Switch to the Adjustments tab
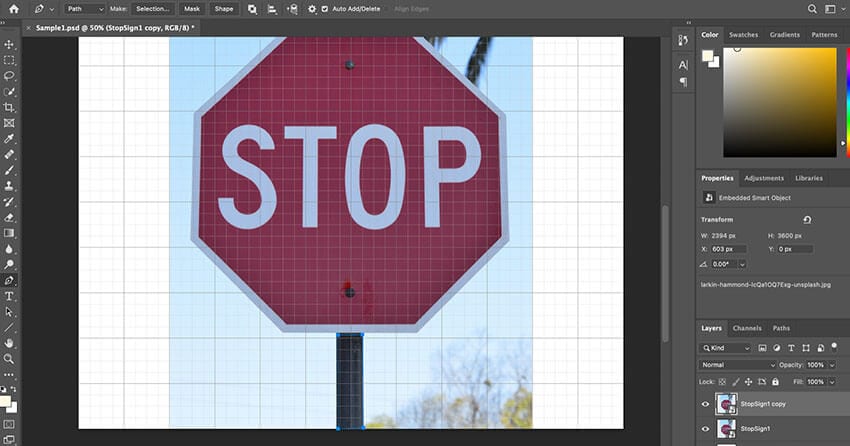850x446 pixels. tap(764, 178)
